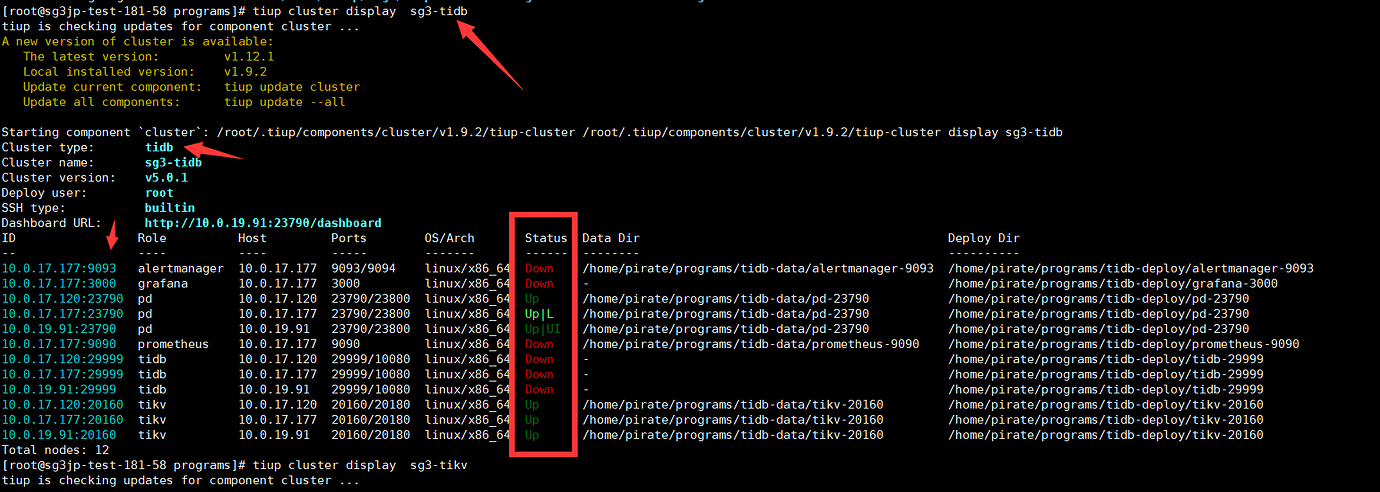Select the cluster version v5.0.1

click(166, 178)
